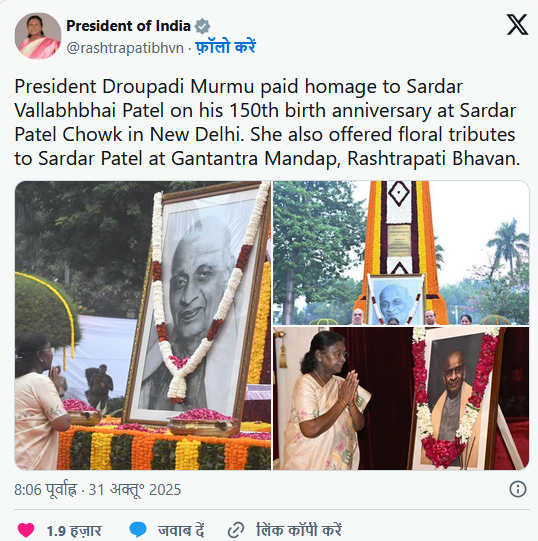Viewport: 538px width, 541px height.
Task: Open the 8:06 पूर्वाह्न tweet time
Action: coord(45,490)
